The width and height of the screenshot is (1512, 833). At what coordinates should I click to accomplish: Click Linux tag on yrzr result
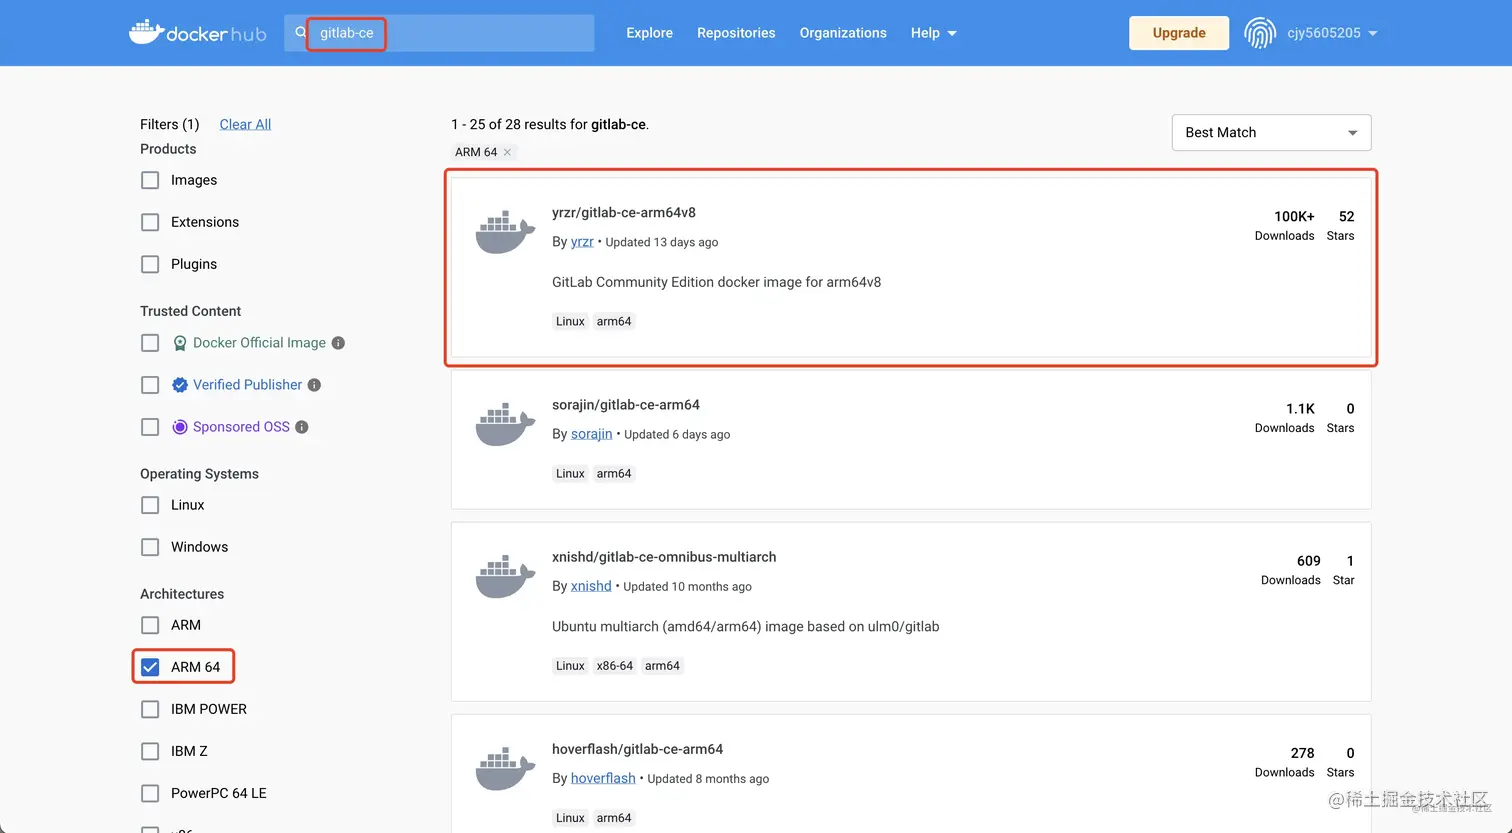(570, 322)
